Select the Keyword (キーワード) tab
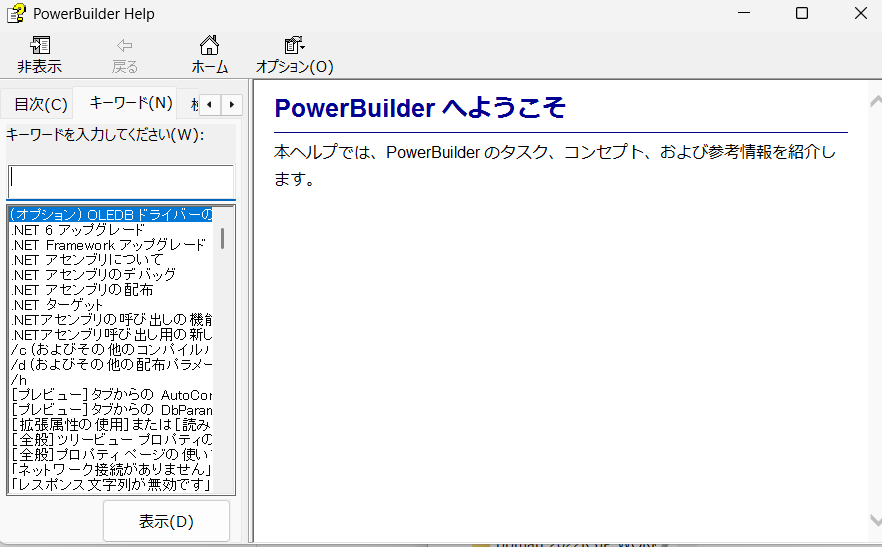Viewport: 882px width, 547px height. tap(131, 103)
